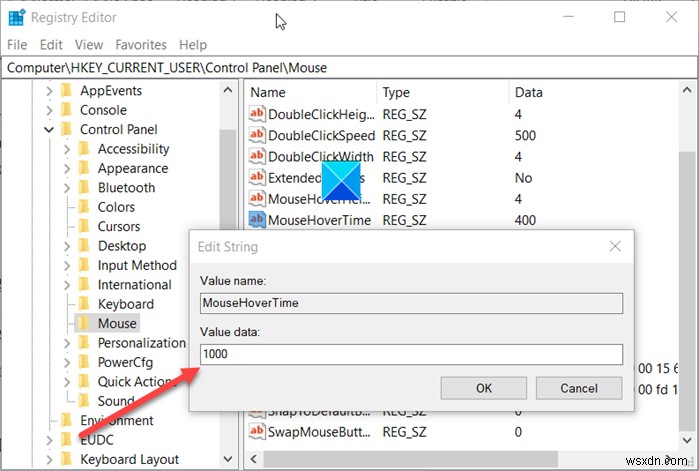The width and height of the screenshot is (699, 471).
Task: Expand the Desktop subkey
Action: pyautogui.click(x=67, y=246)
